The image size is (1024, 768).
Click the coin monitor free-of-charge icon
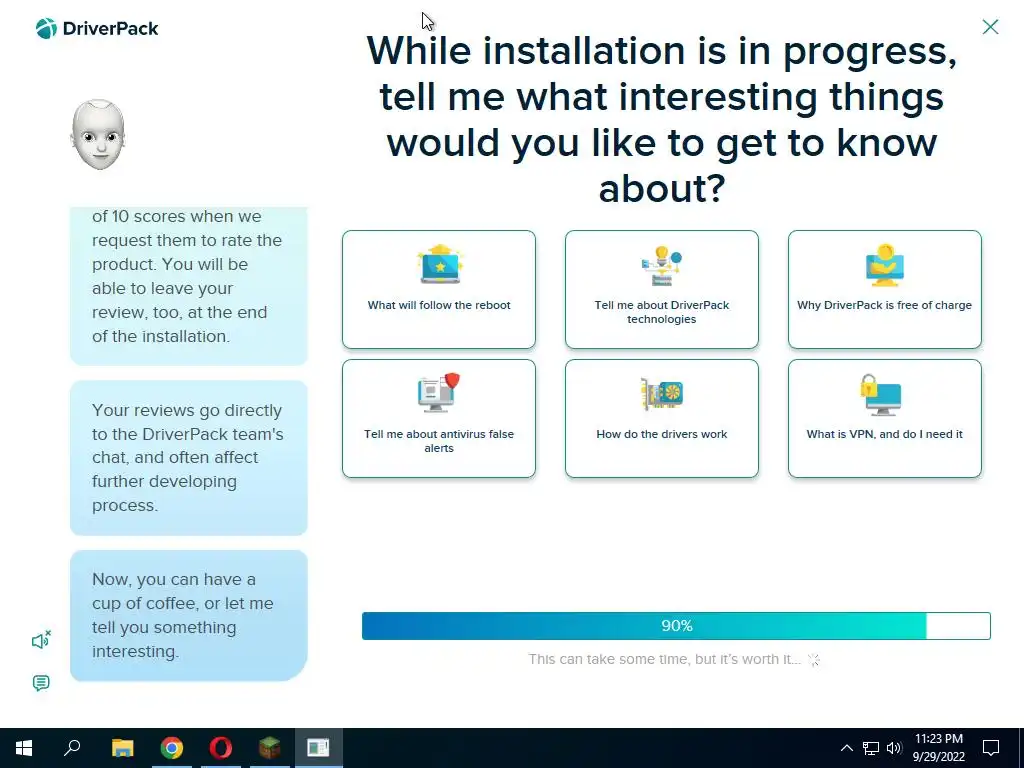click(885, 265)
